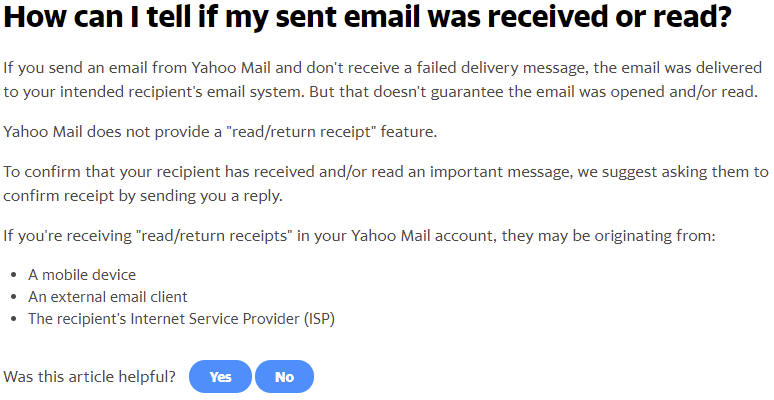This screenshot has width=774, height=400.
Task: Click the bullet before recipient's ISP item
Action: click(14, 320)
